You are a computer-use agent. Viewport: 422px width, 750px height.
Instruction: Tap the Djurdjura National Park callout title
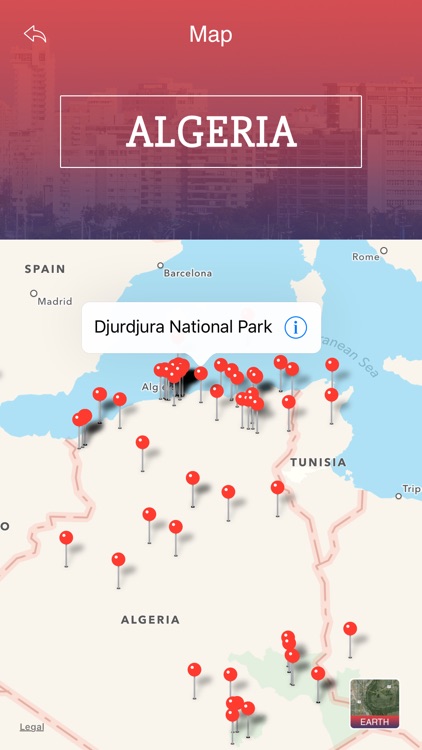pyautogui.click(x=183, y=327)
